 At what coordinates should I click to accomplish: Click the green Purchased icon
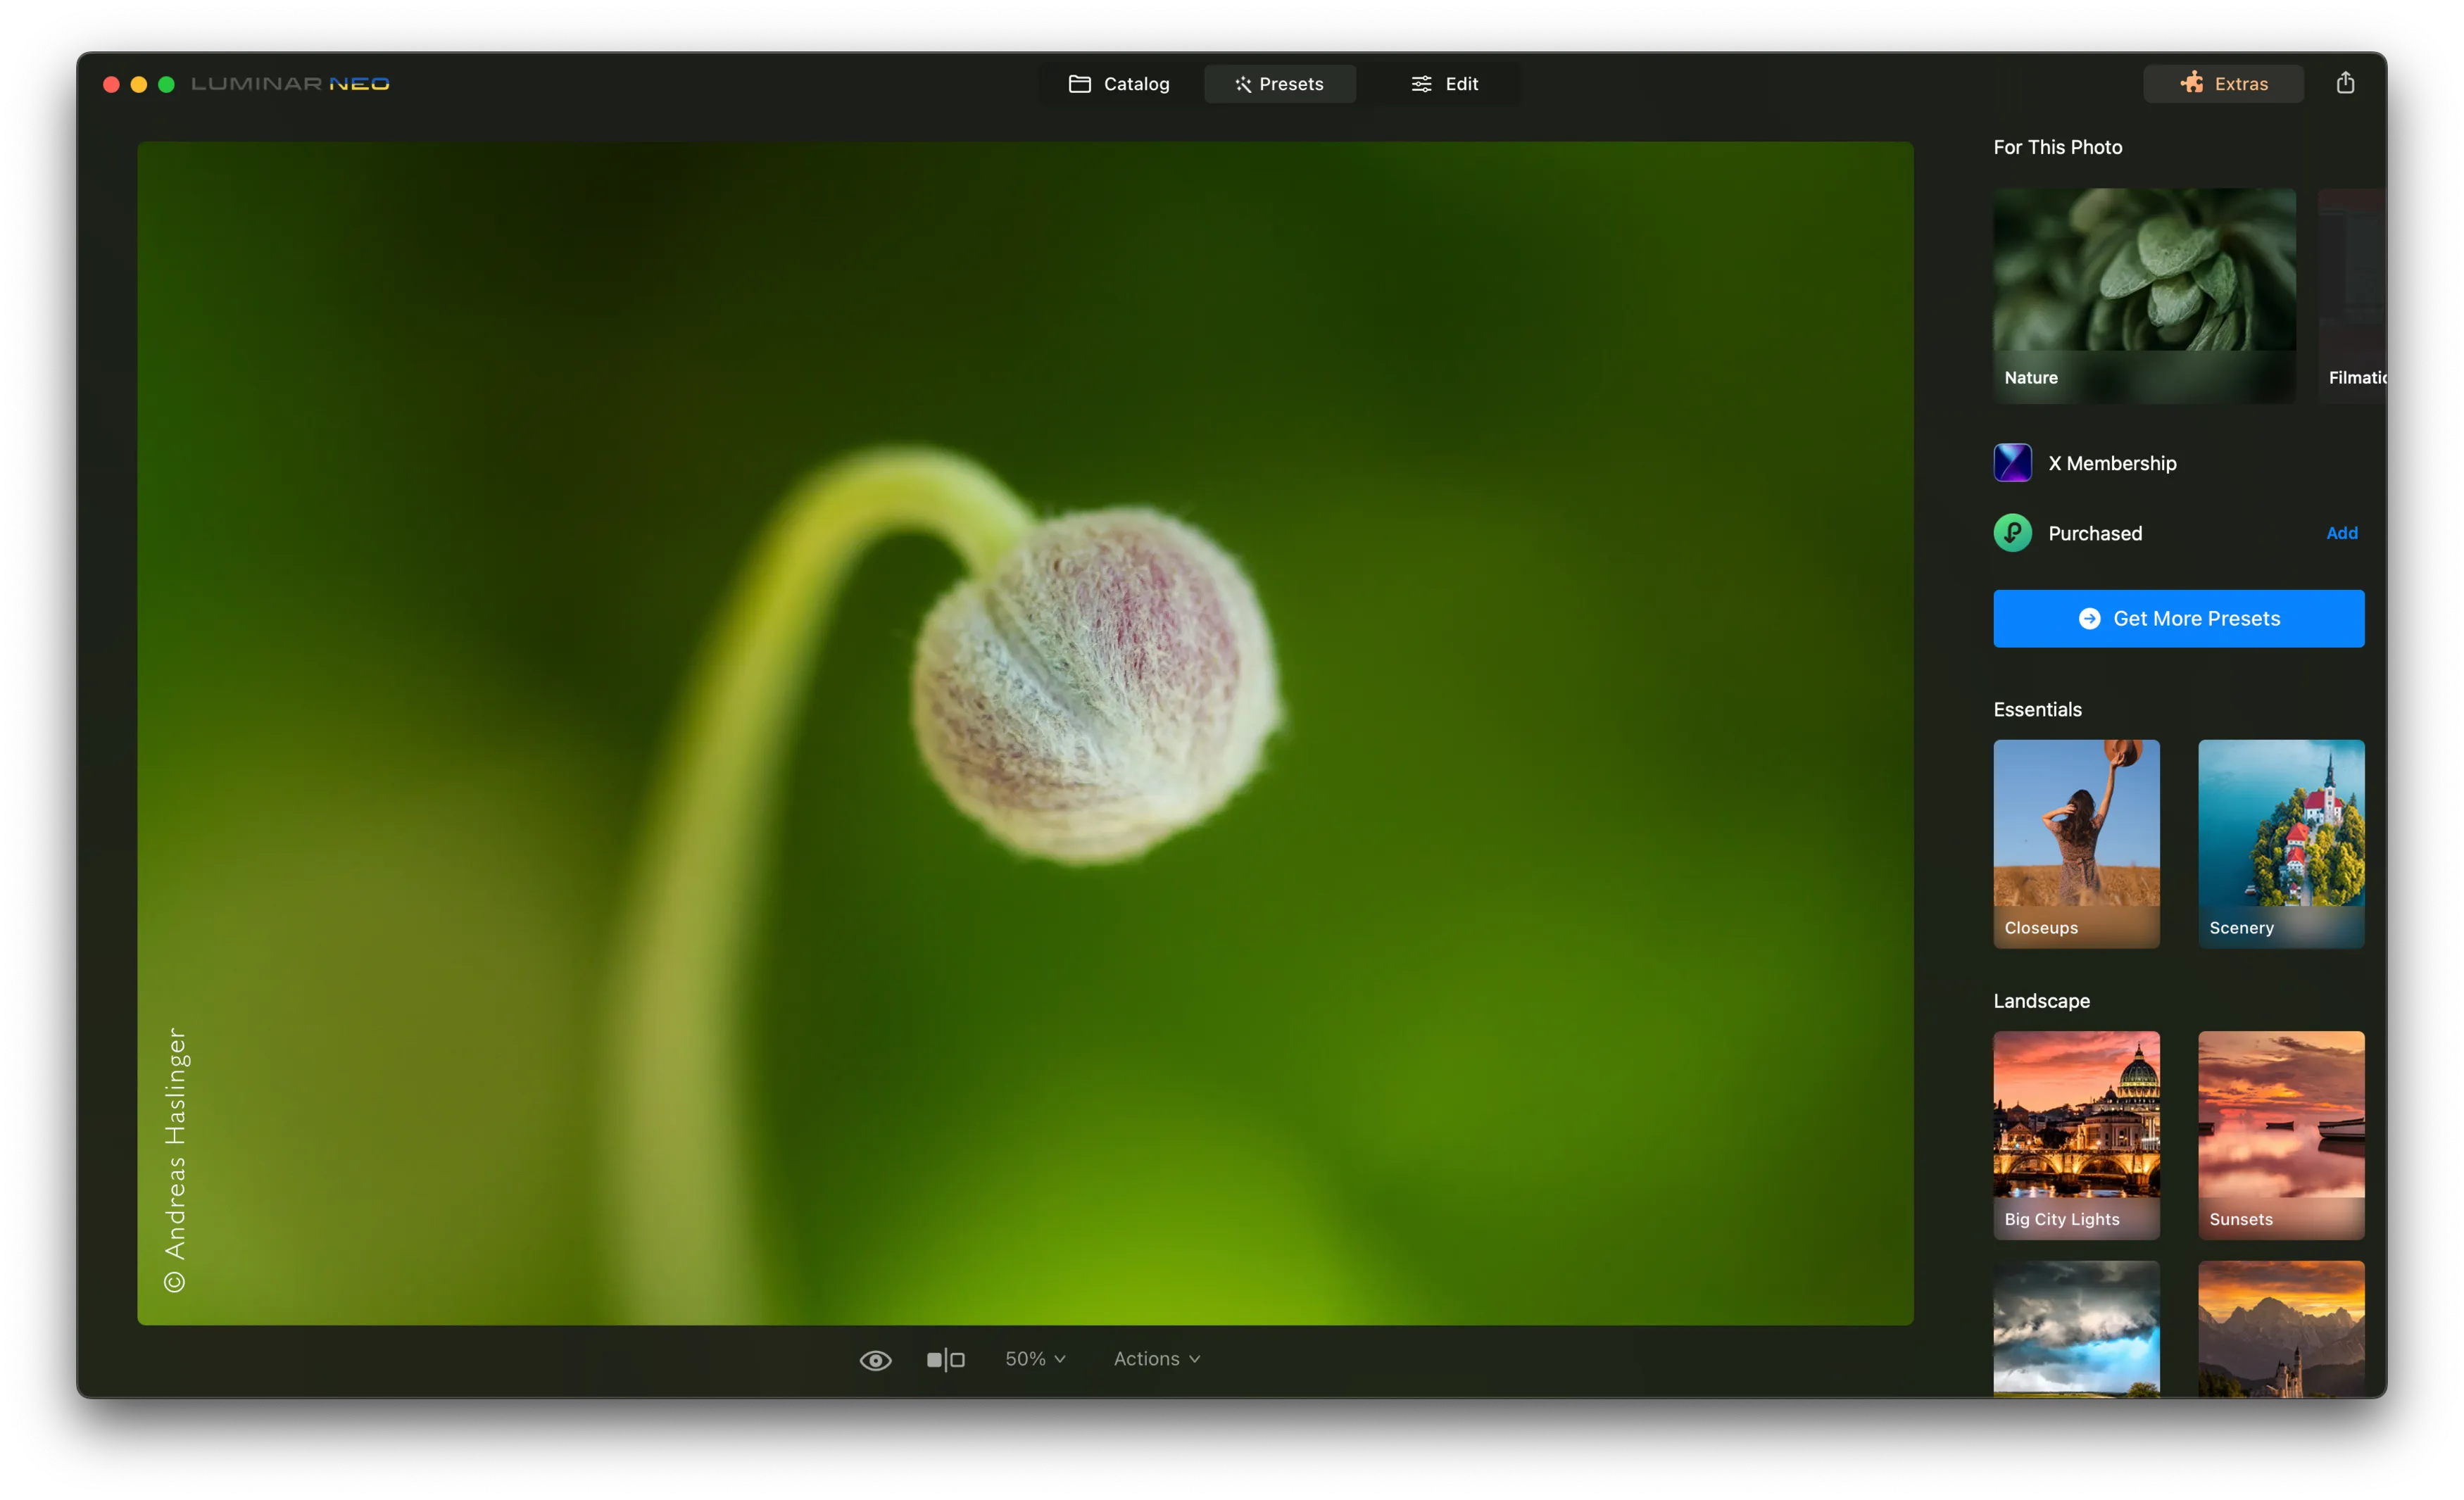tap(2012, 533)
